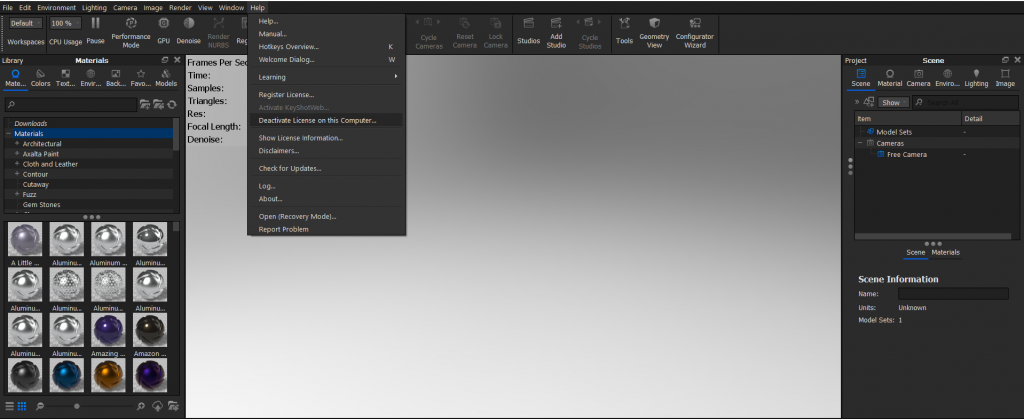Image resolution: width=1024 pixels, height=419 pixels.
Task: Open the Tools toolbar icon
Action: (624, 30)
